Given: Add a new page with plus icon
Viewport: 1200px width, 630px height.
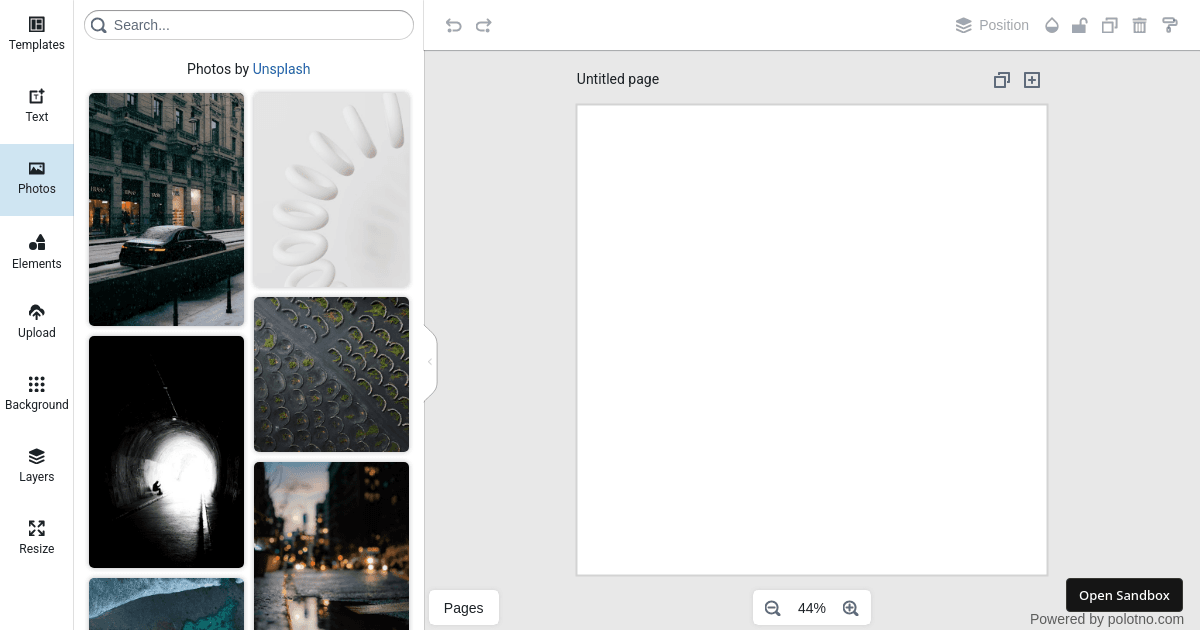Looking at the screenshot, I should (x=1032, y=80).
